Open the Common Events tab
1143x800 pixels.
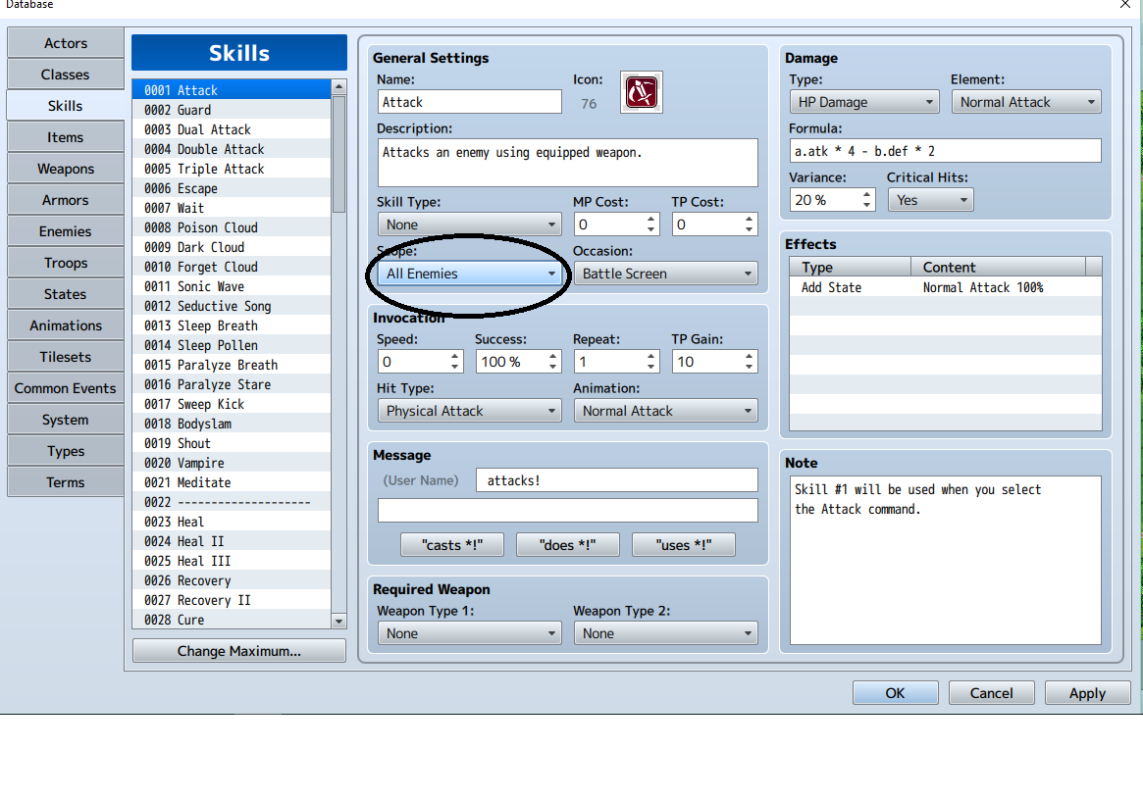(x=66, y=388)
